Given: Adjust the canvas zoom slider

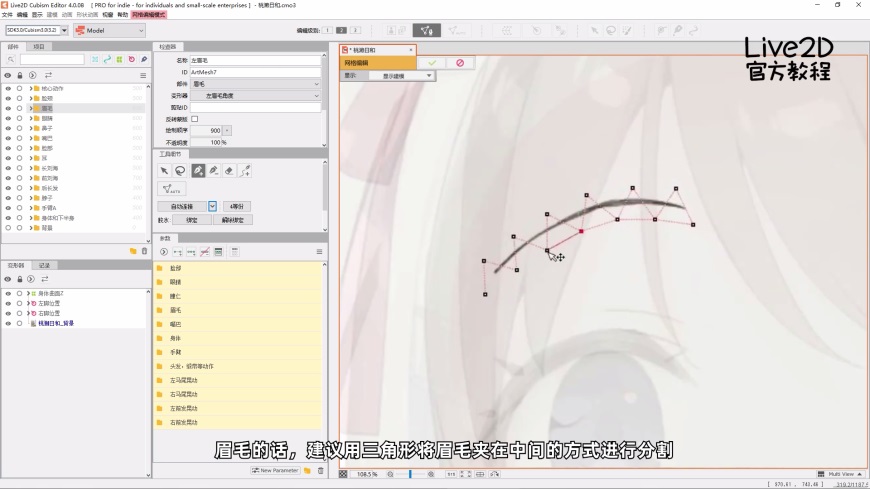Looking at the screenshot, I should (411, 474).
